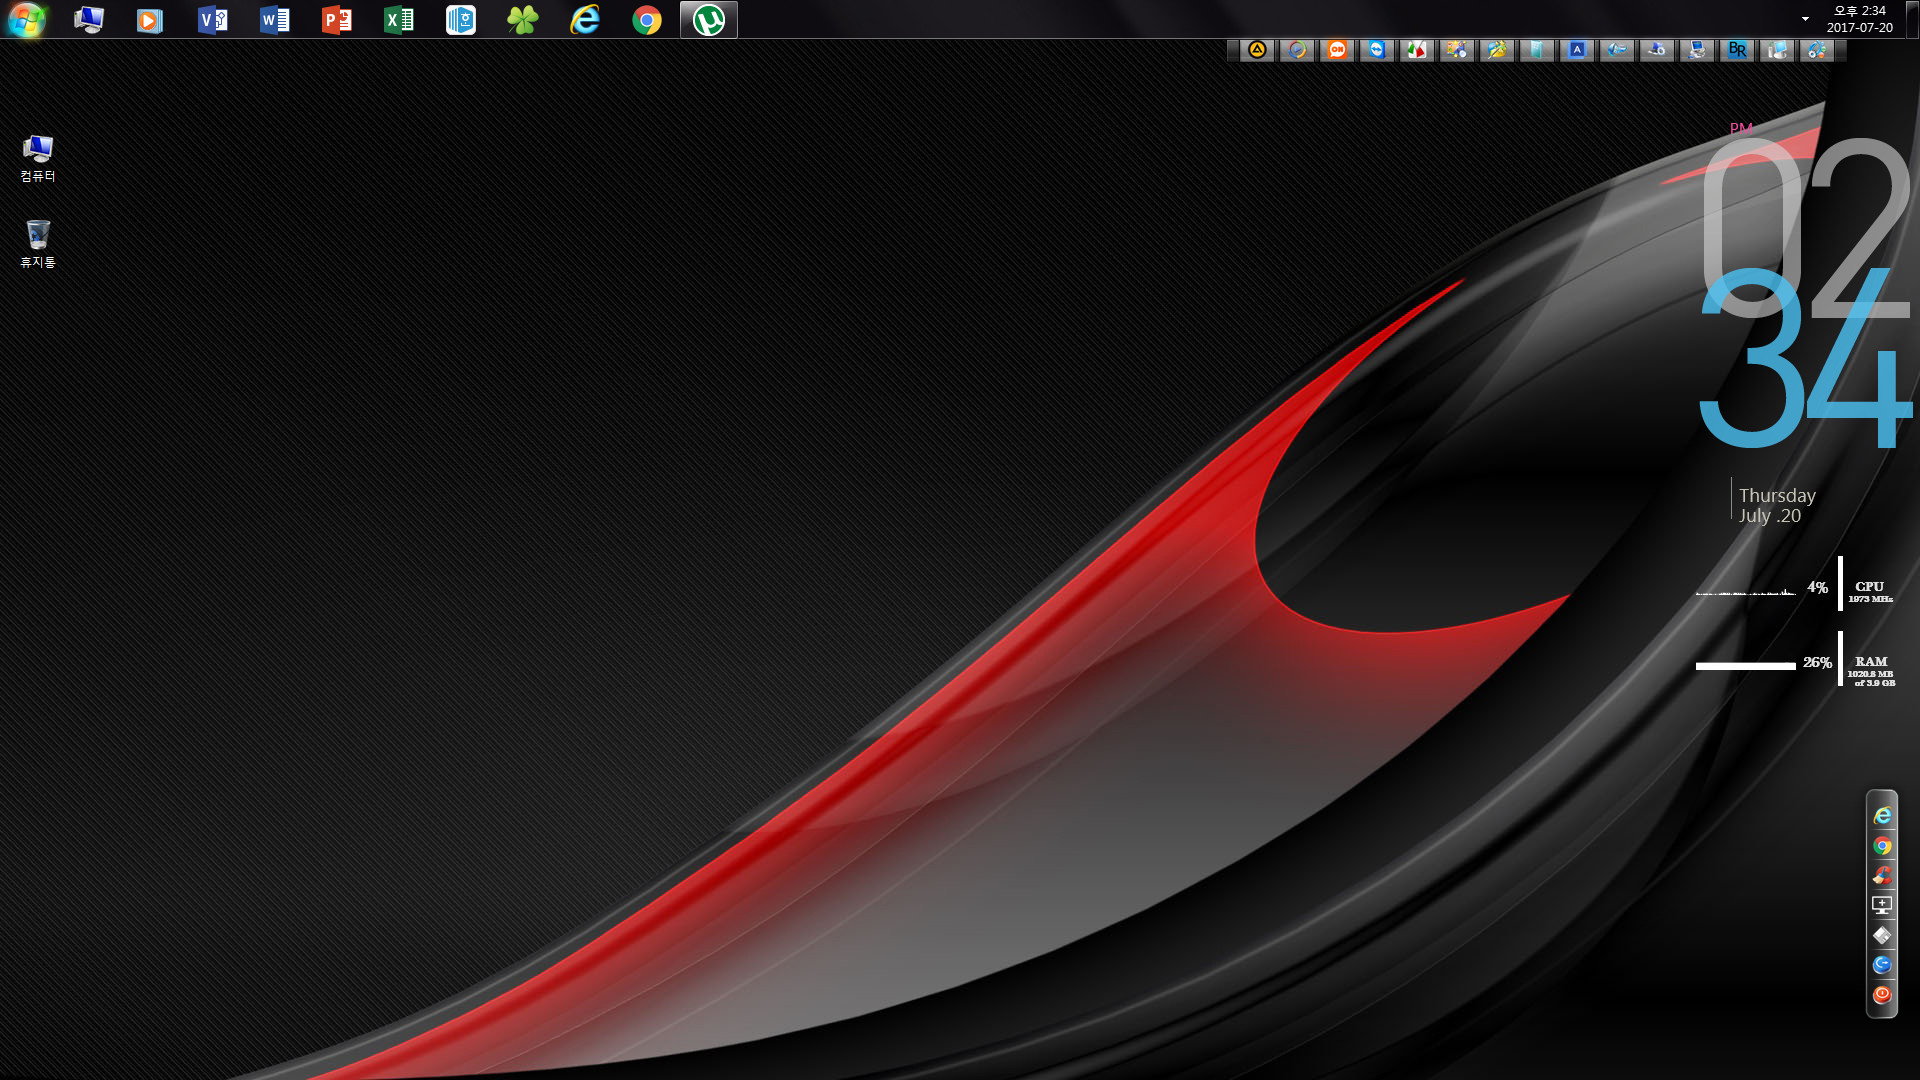The height and width of the screenshot is (1080, 1920).
Task: Select the 컴퓨터 desktop icon
Action: tap(38, 158)
